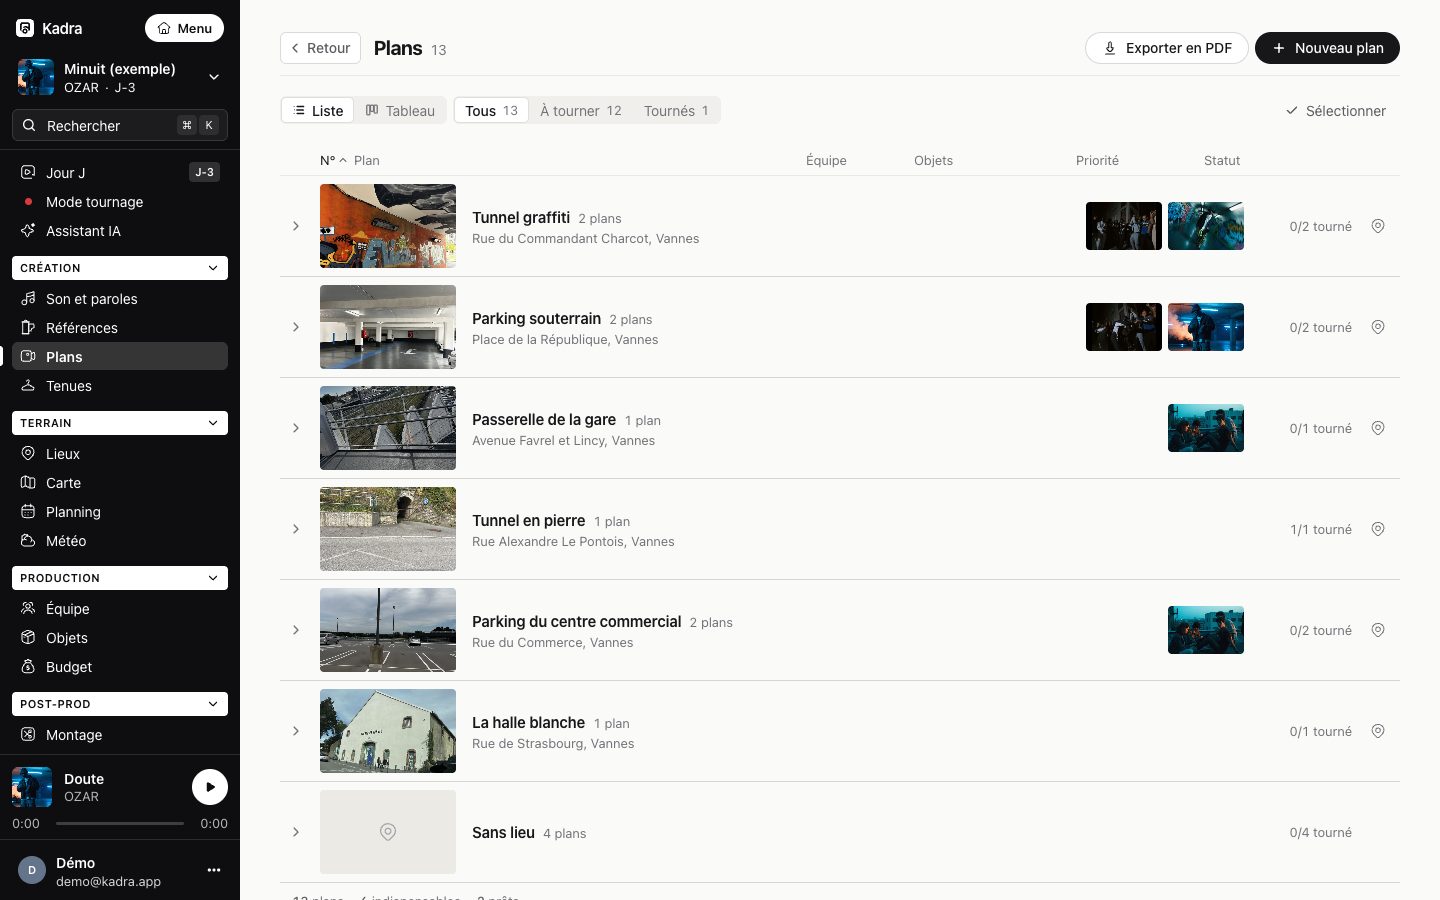Open the Jour J sidebar item
This screenshot has width=1440, height=900.
[120, 173]
